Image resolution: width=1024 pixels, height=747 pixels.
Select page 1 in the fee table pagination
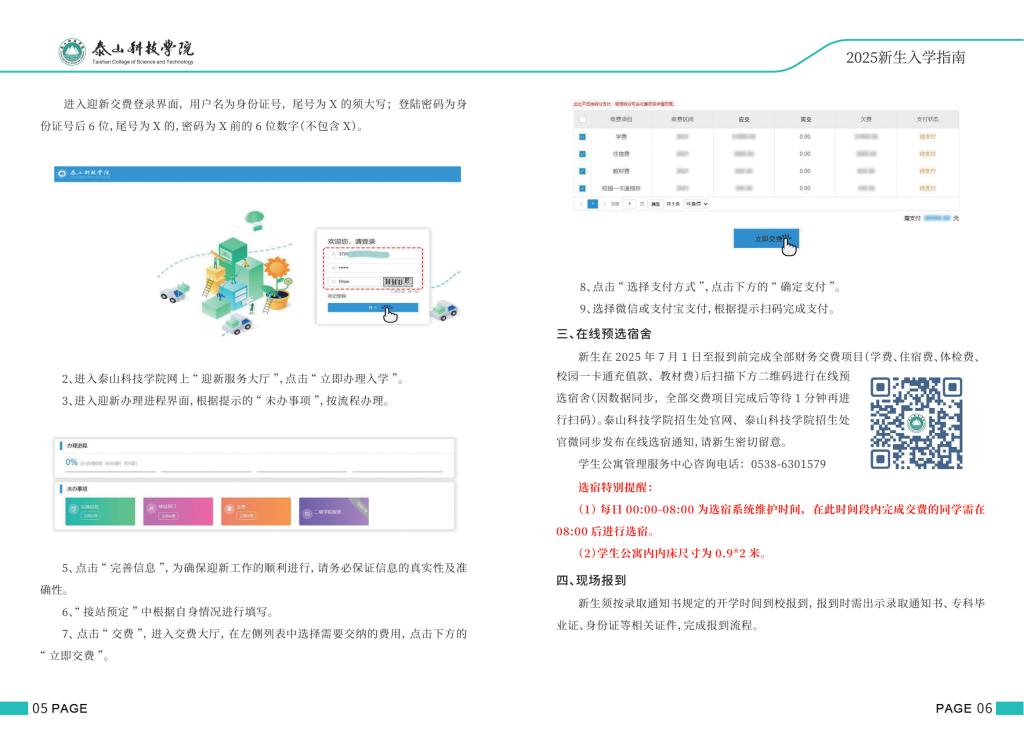tap(592, 204)
